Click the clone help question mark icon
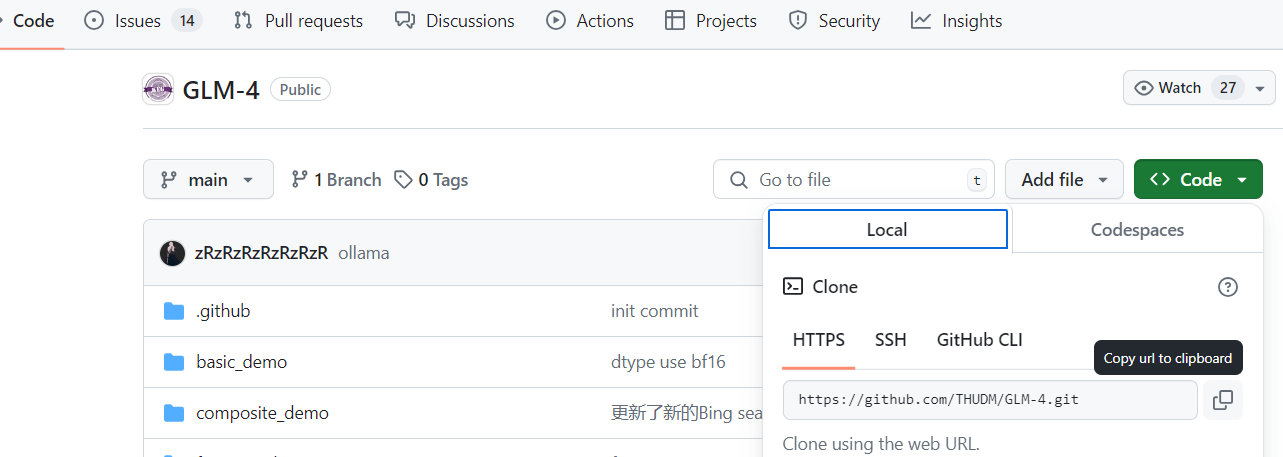The width and height of the screenshot is (1283, 457). coord(1228,287)
